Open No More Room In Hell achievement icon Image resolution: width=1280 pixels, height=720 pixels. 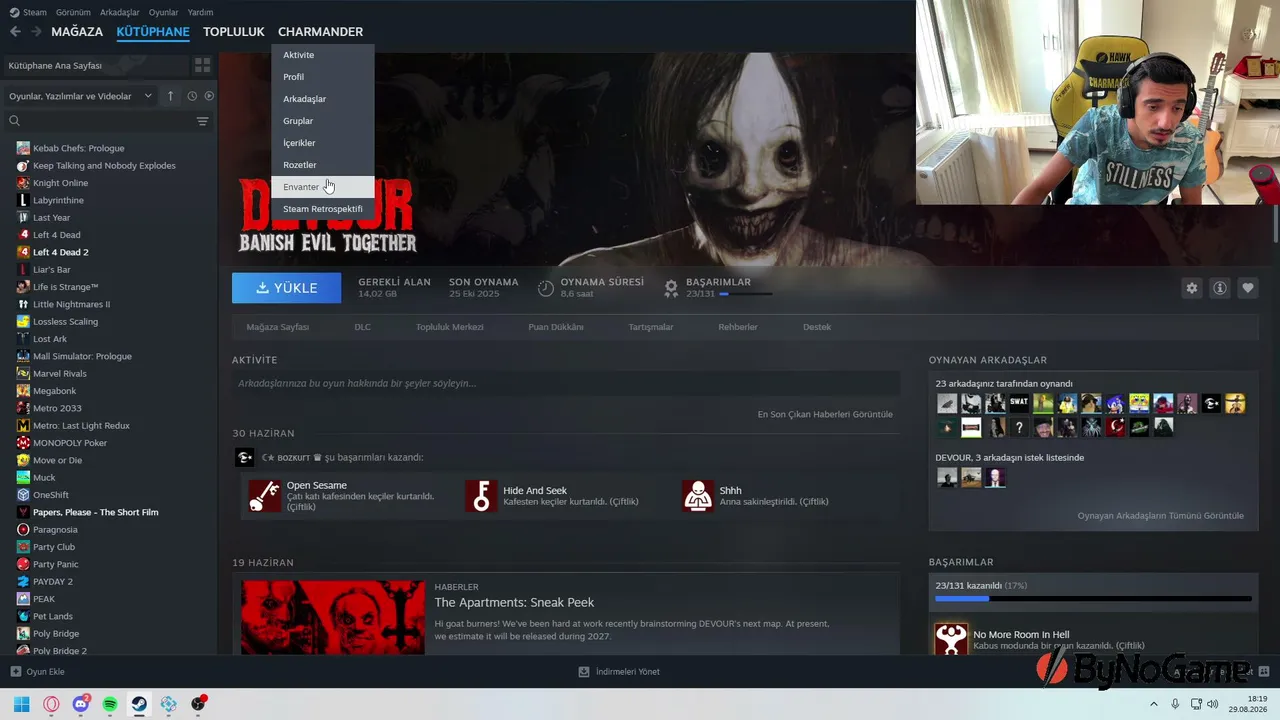951,640
